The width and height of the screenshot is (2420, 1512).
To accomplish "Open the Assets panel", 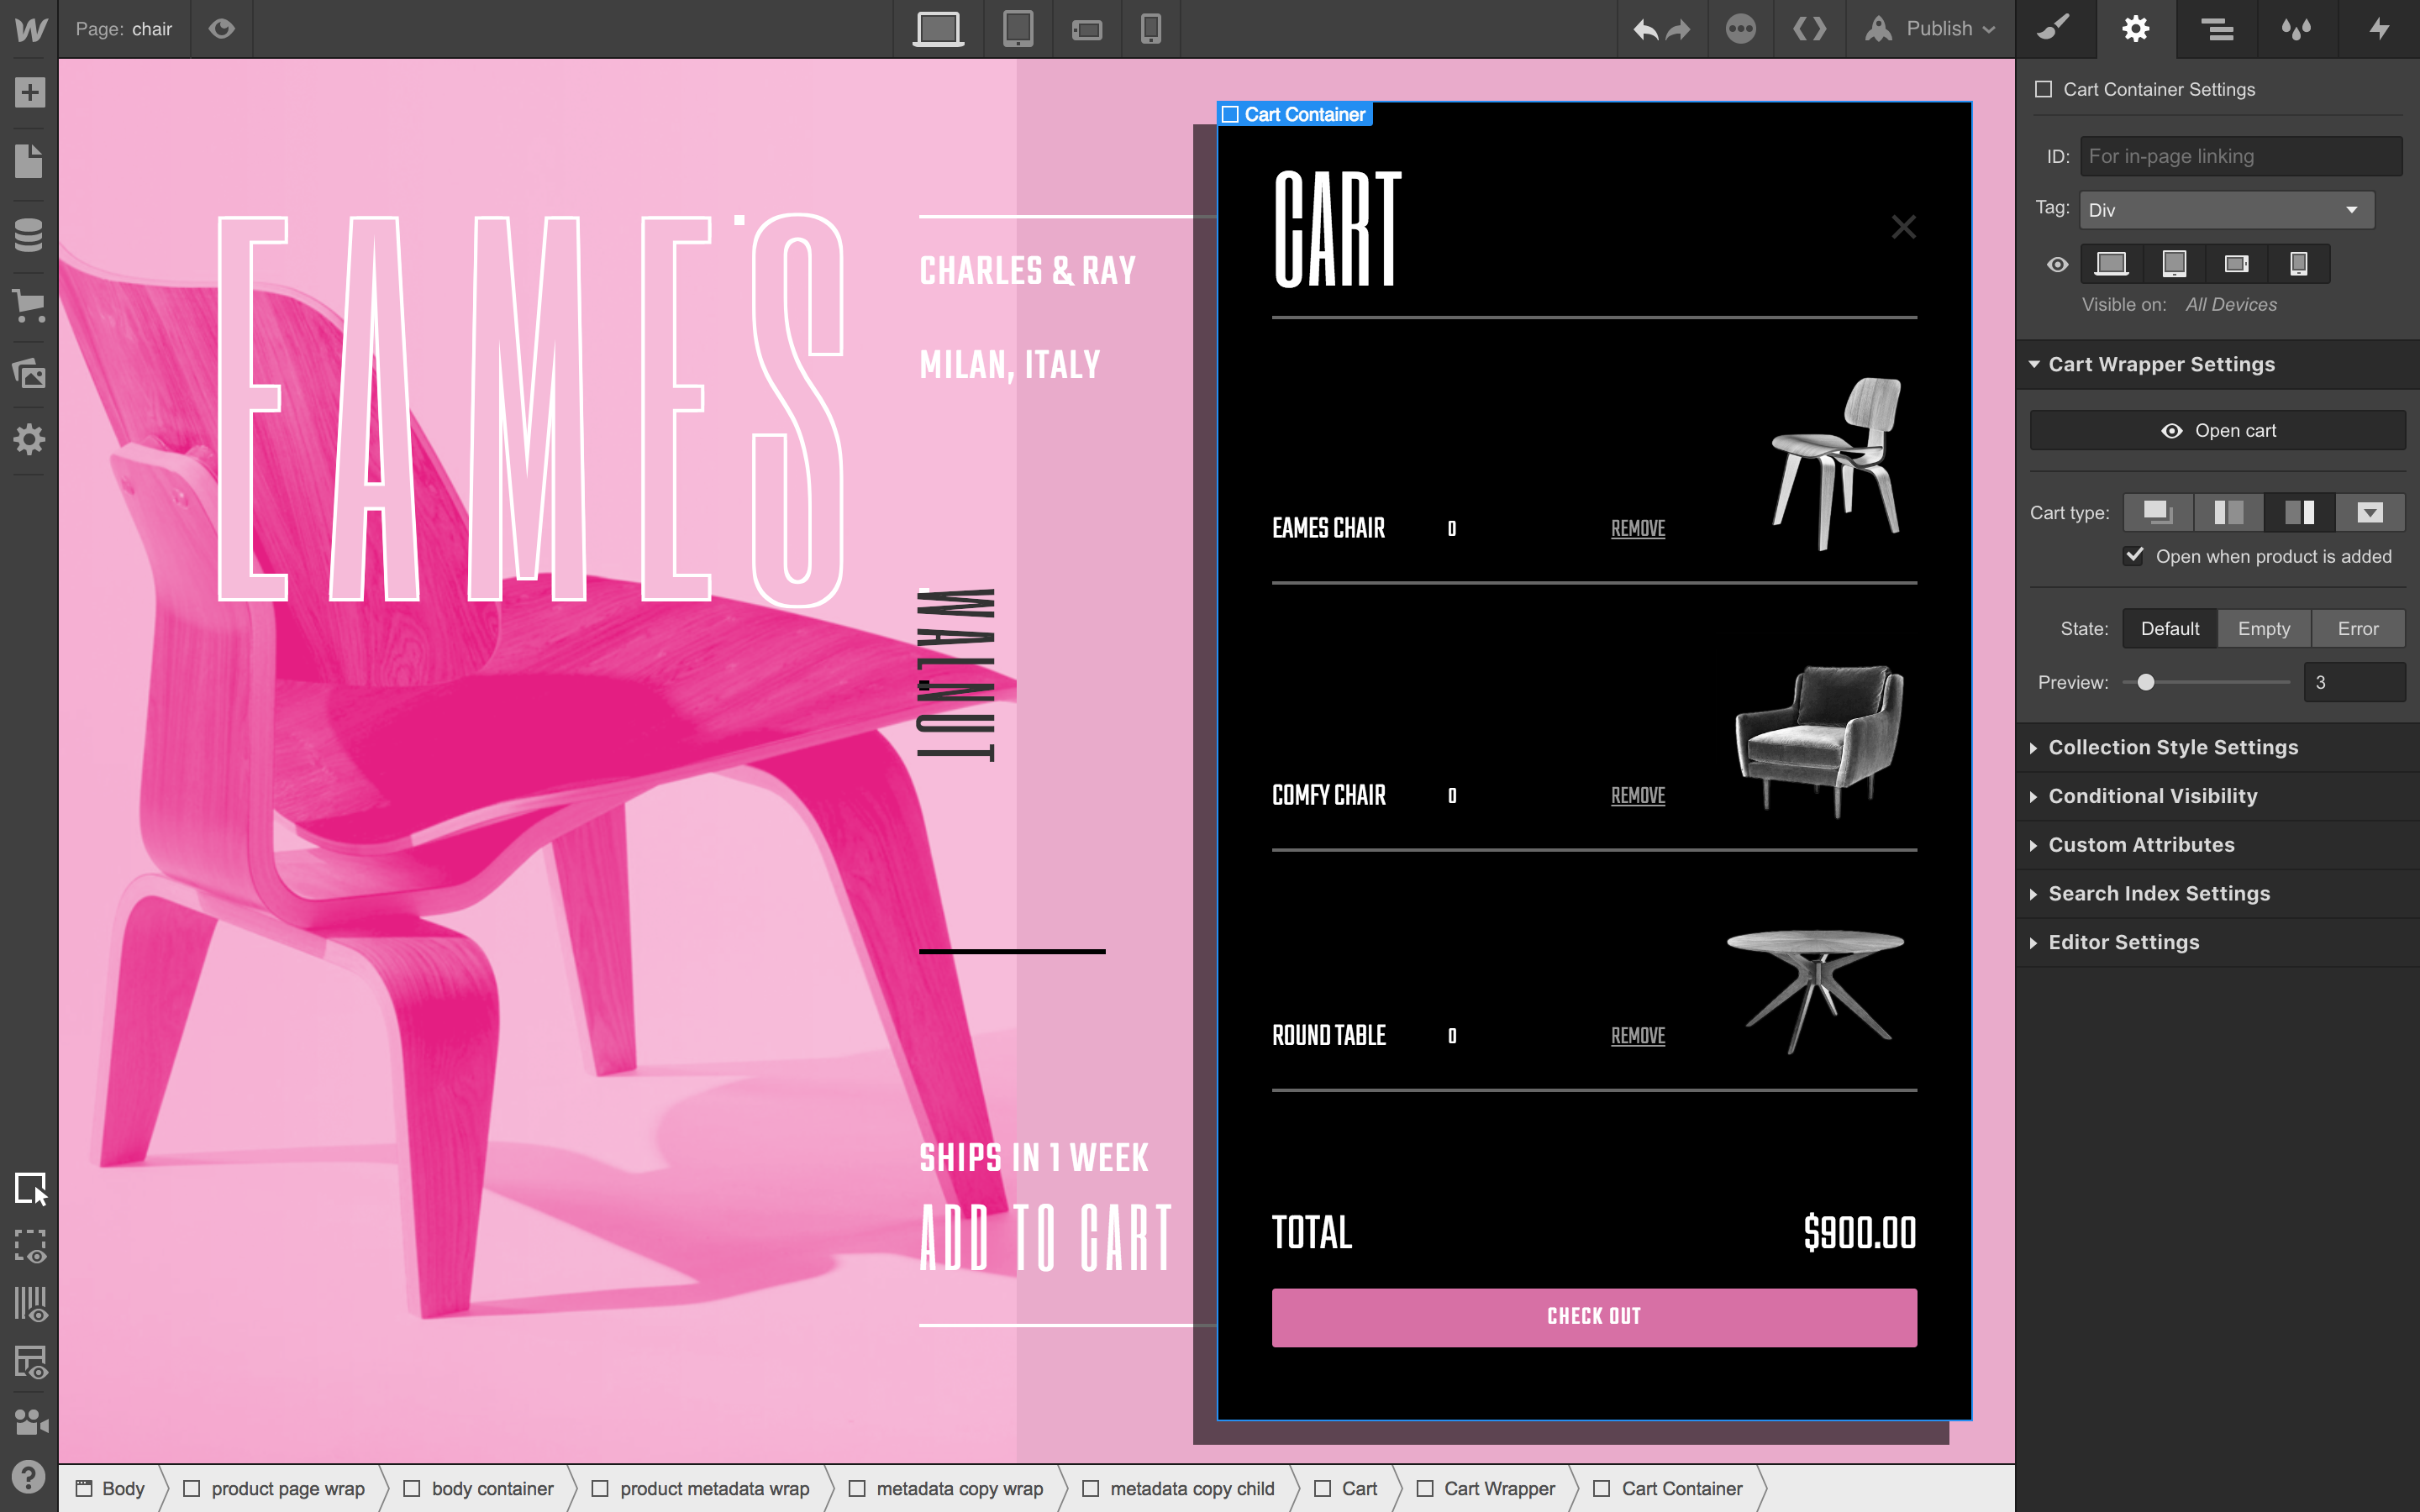I will coord(29,374).
